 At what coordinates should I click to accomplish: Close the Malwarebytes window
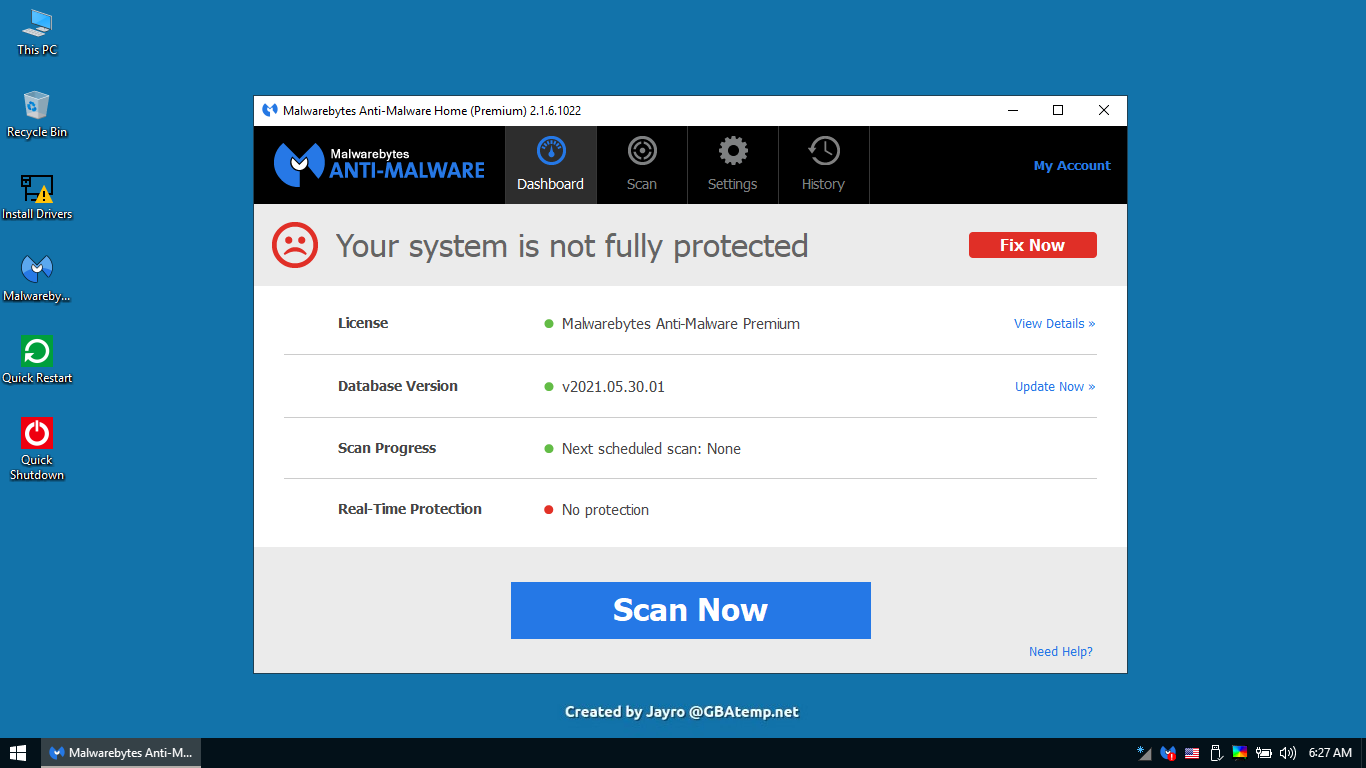pyautogui.click(x=1104, y=111)
